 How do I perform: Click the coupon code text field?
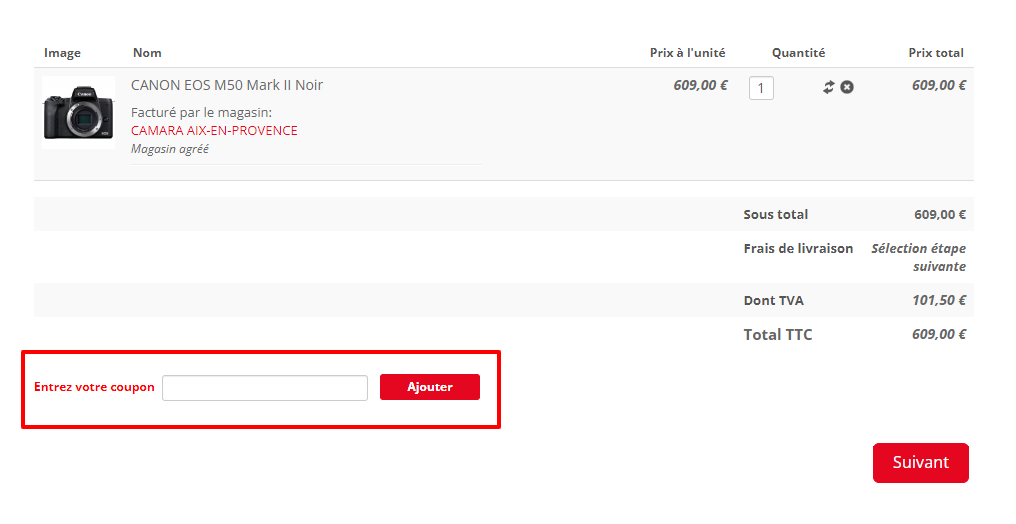pyautogui.click(x=265, y=388)
